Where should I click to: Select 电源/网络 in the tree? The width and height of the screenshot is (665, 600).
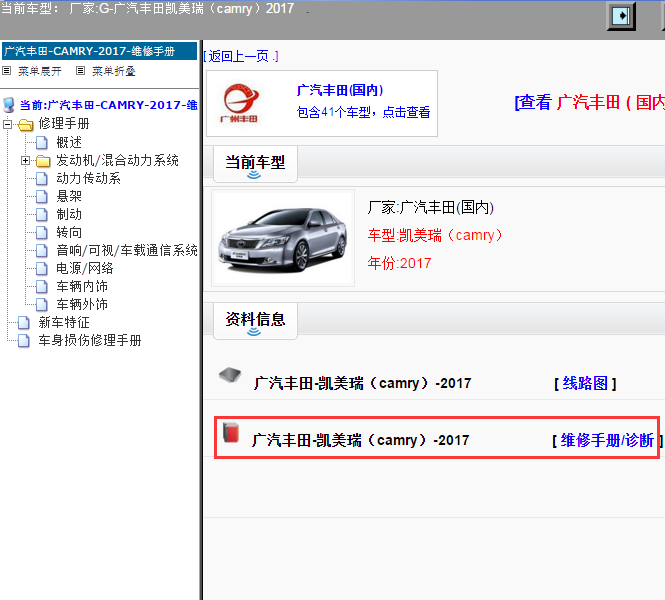coord(85,268)
